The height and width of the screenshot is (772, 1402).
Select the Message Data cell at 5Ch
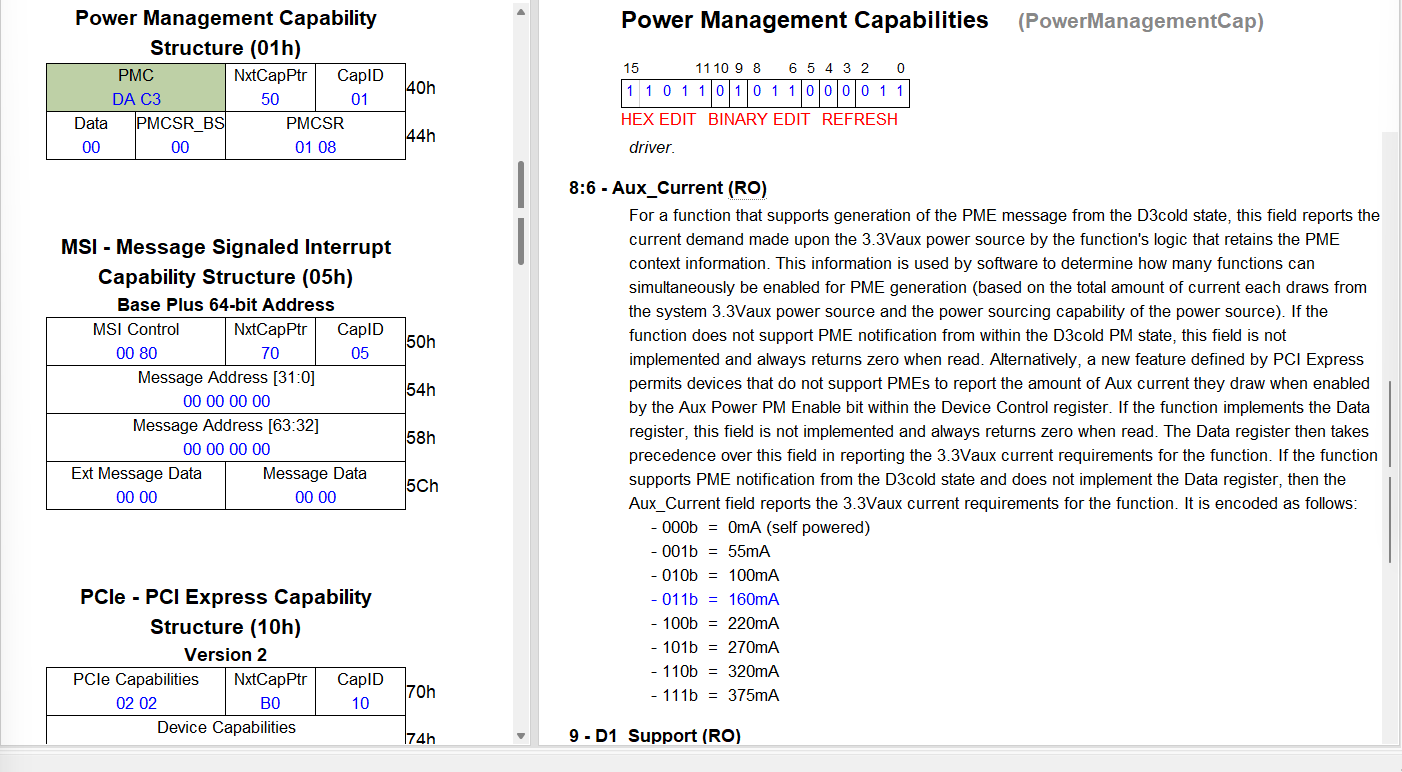click(315, 486)
